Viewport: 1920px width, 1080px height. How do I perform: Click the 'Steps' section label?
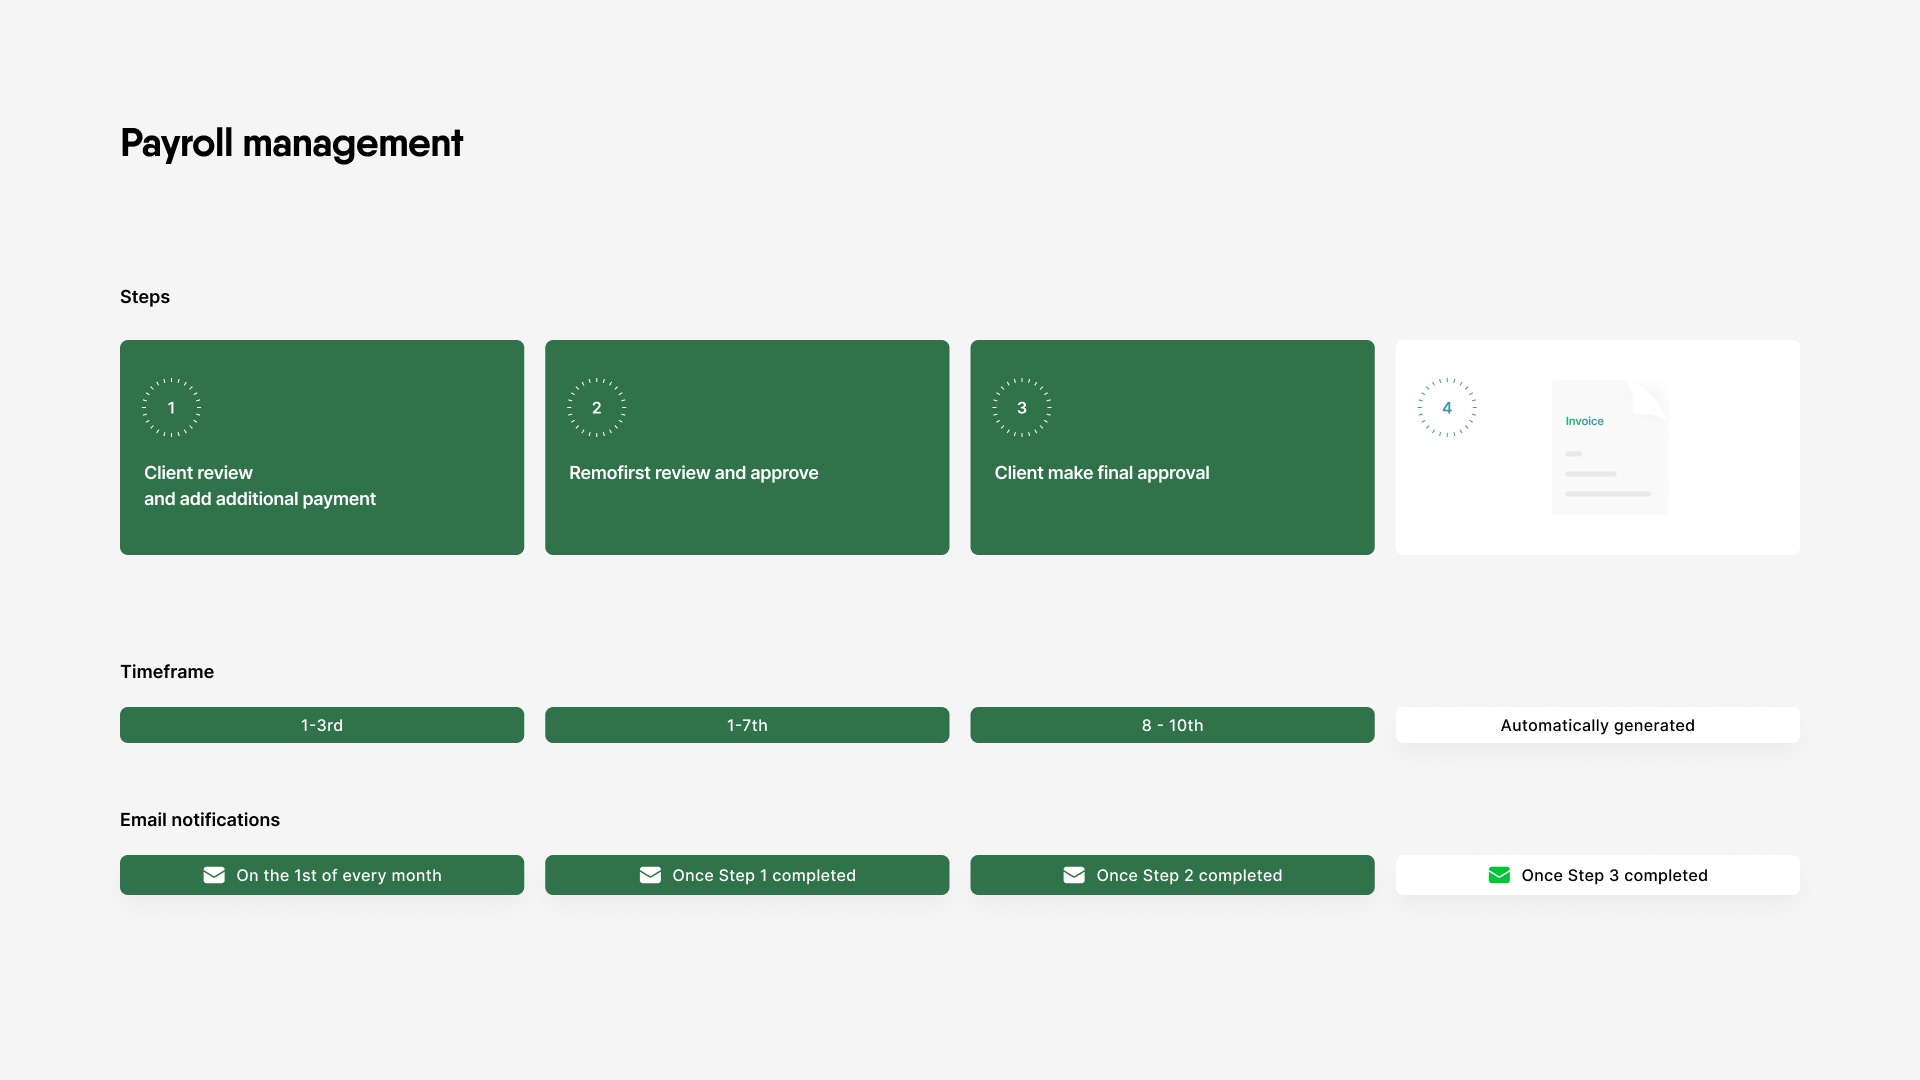(x=145, y=297)
